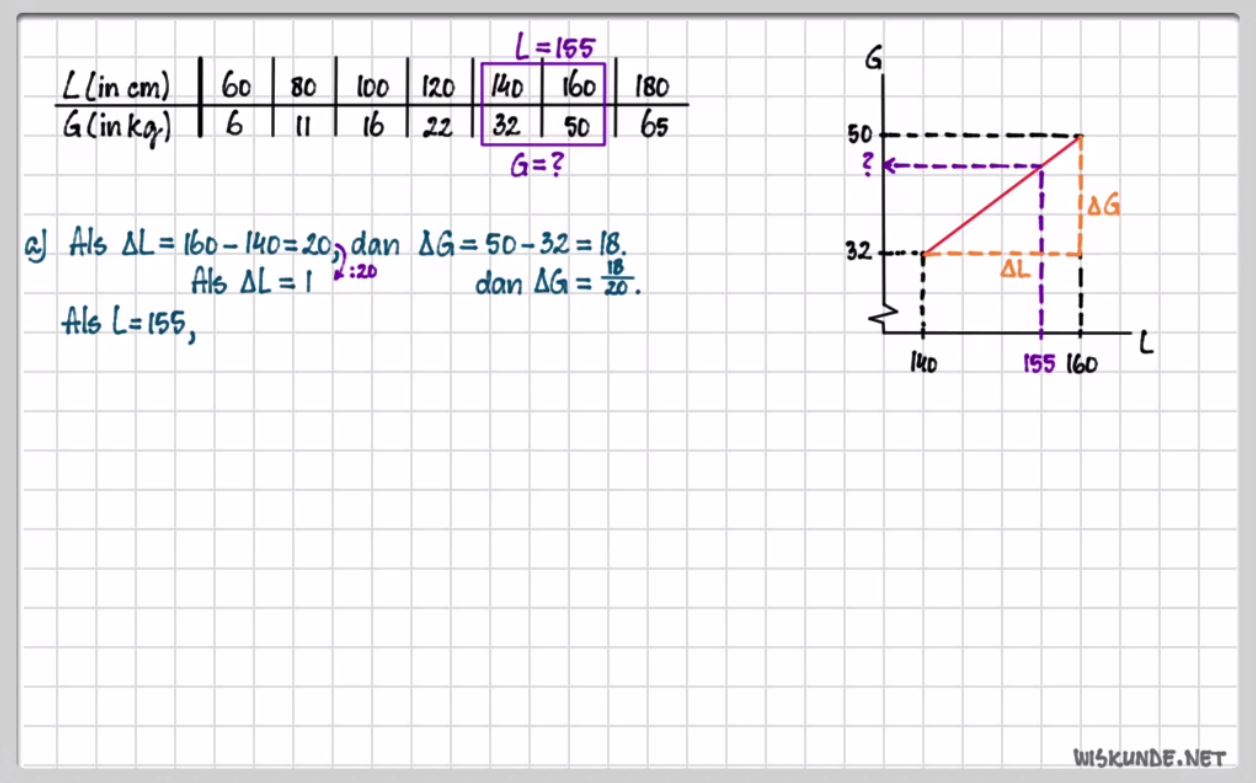Click the "a)" question label
The width and height of the screenshot is (1256, 783).
[36, 246]
